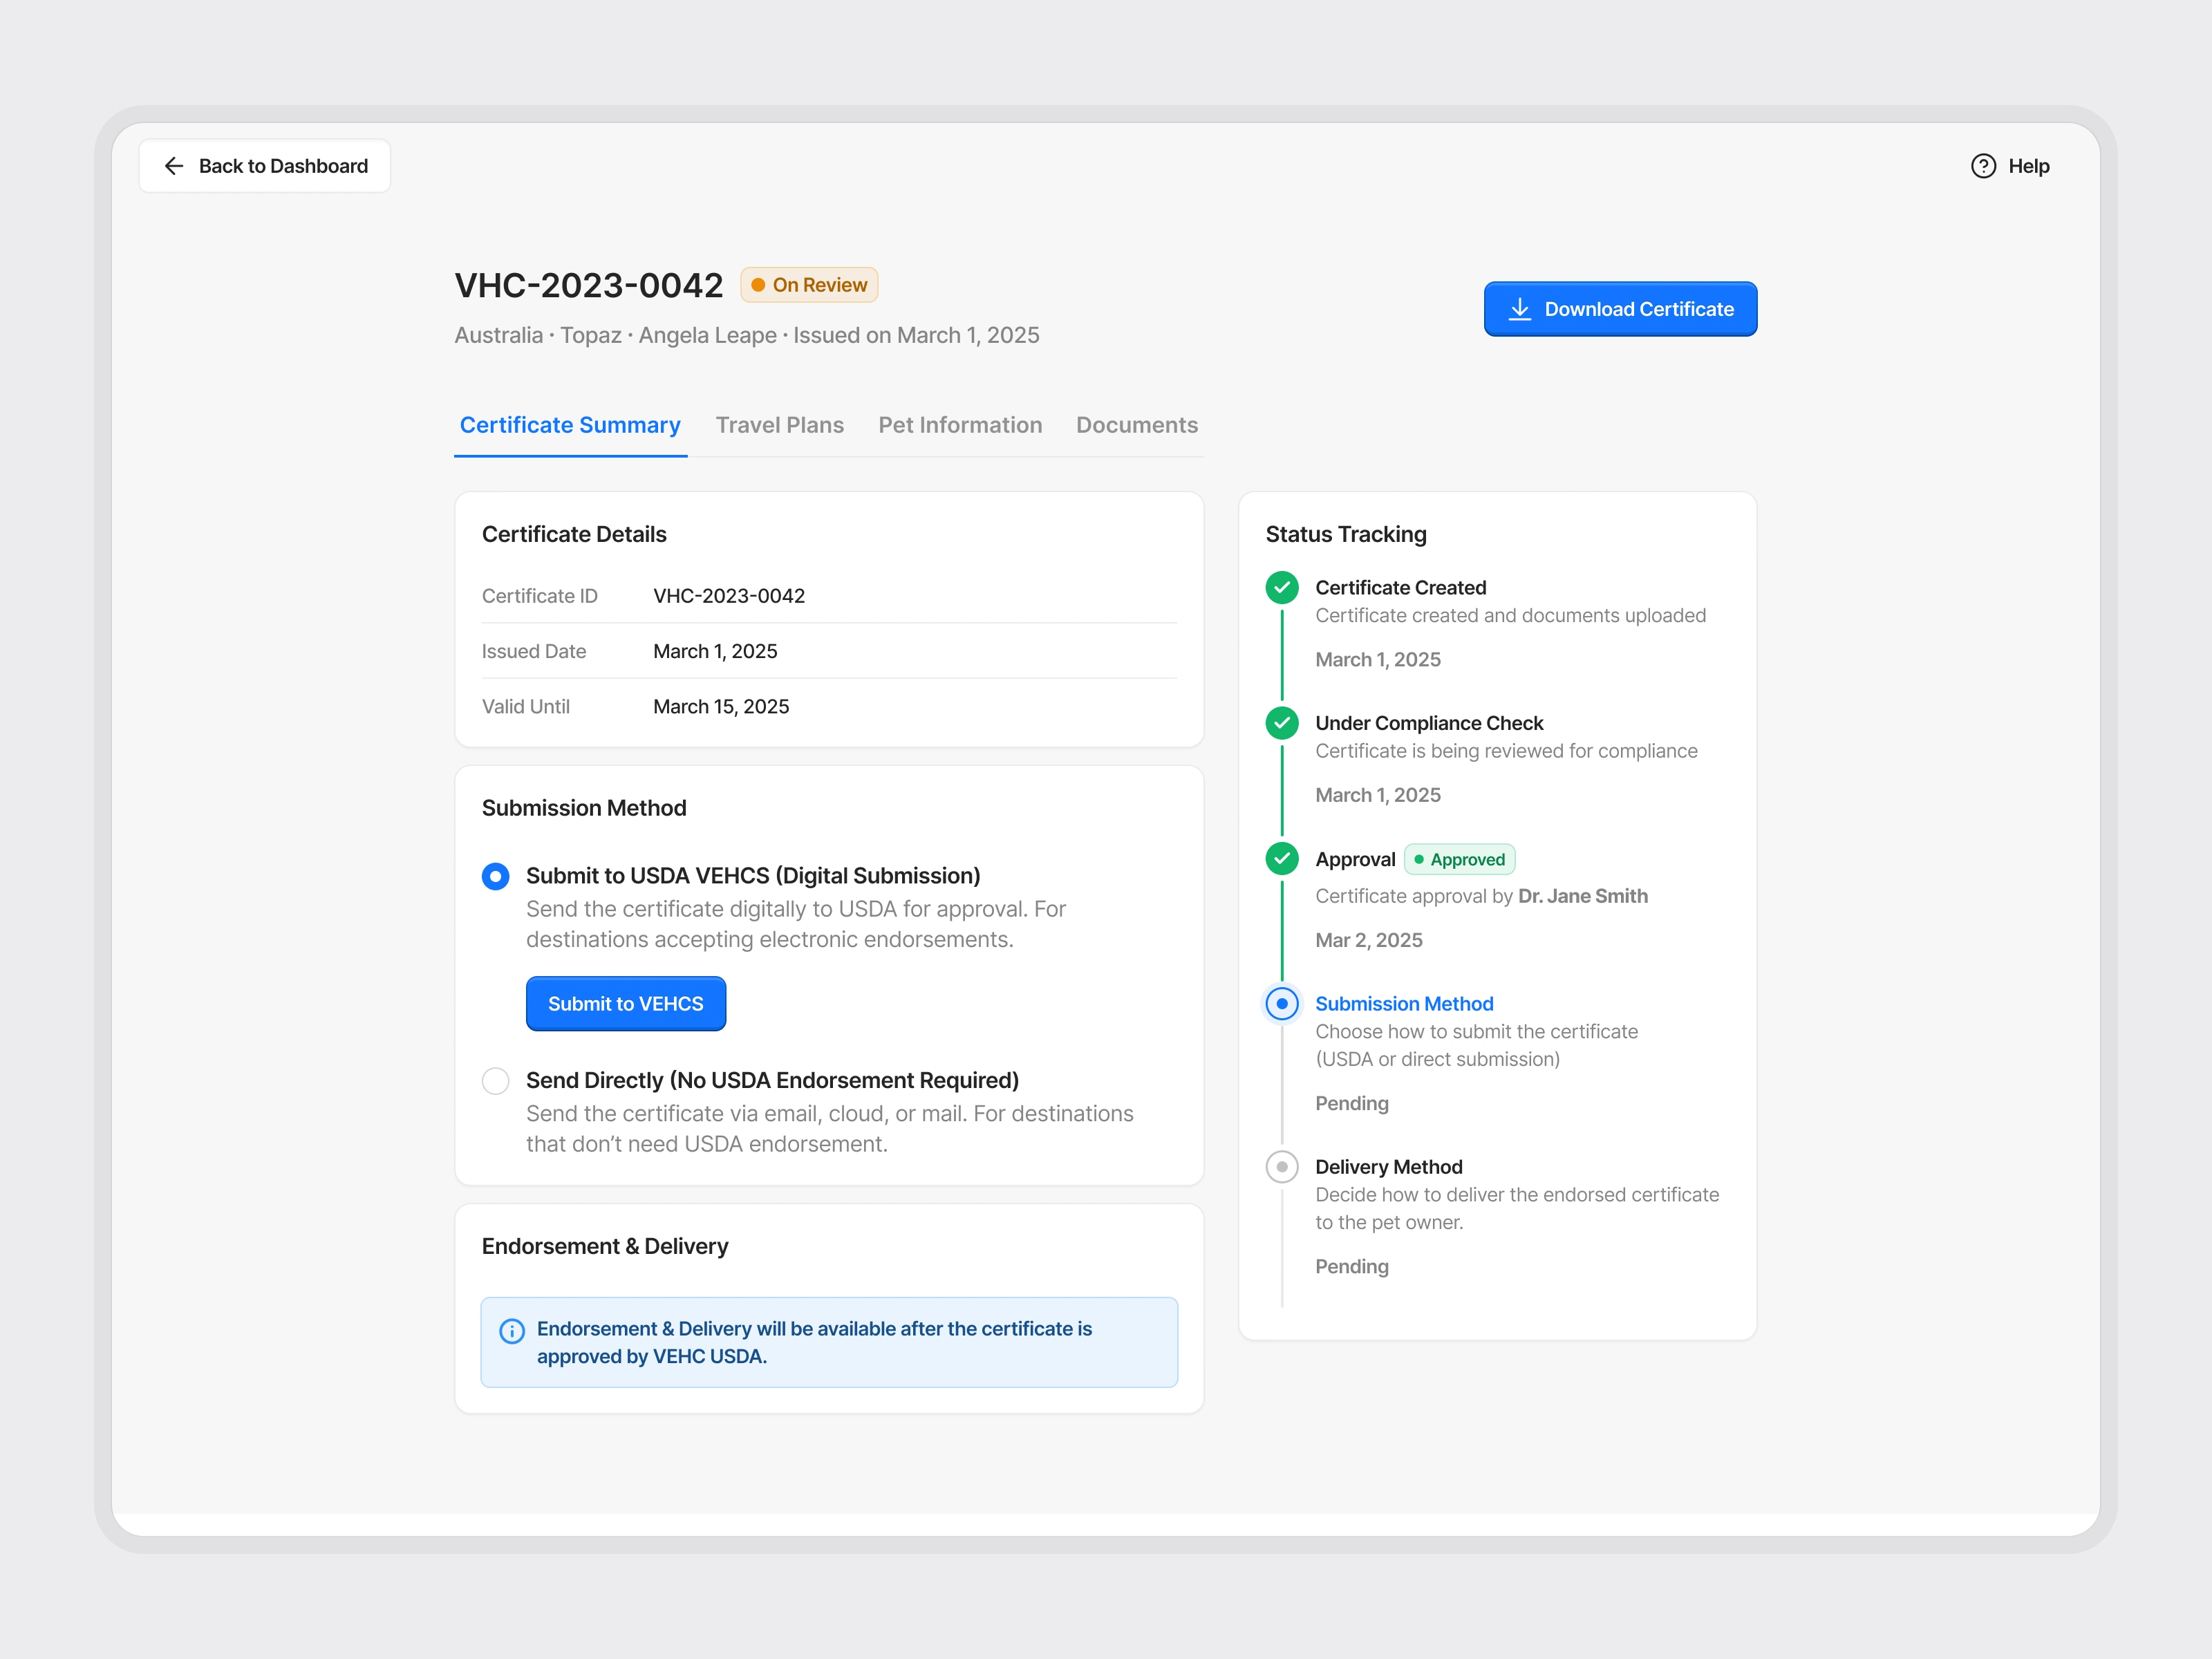Click Under Compliance Check green checkmark

[x=1282, y=723]
